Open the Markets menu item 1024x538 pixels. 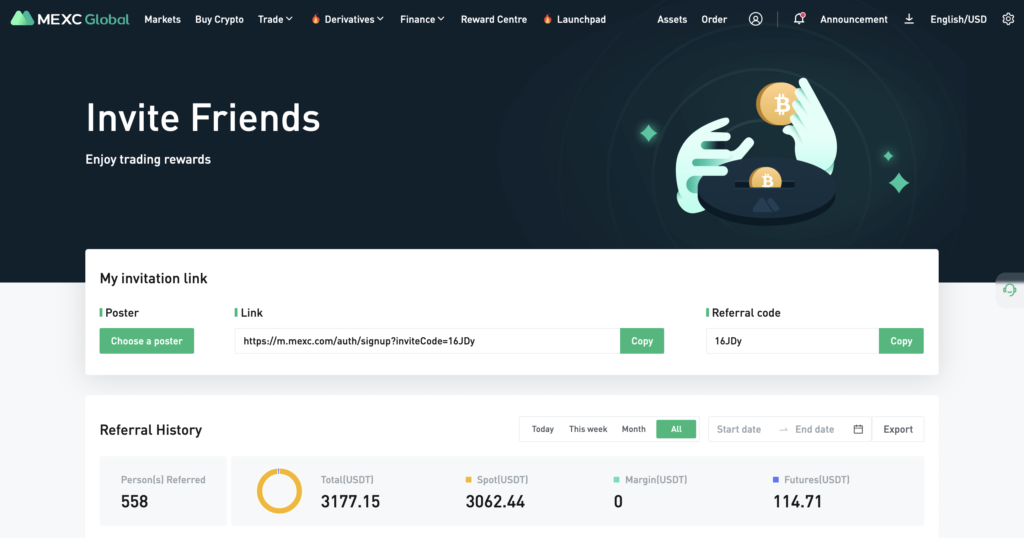[x=162, y=19]
